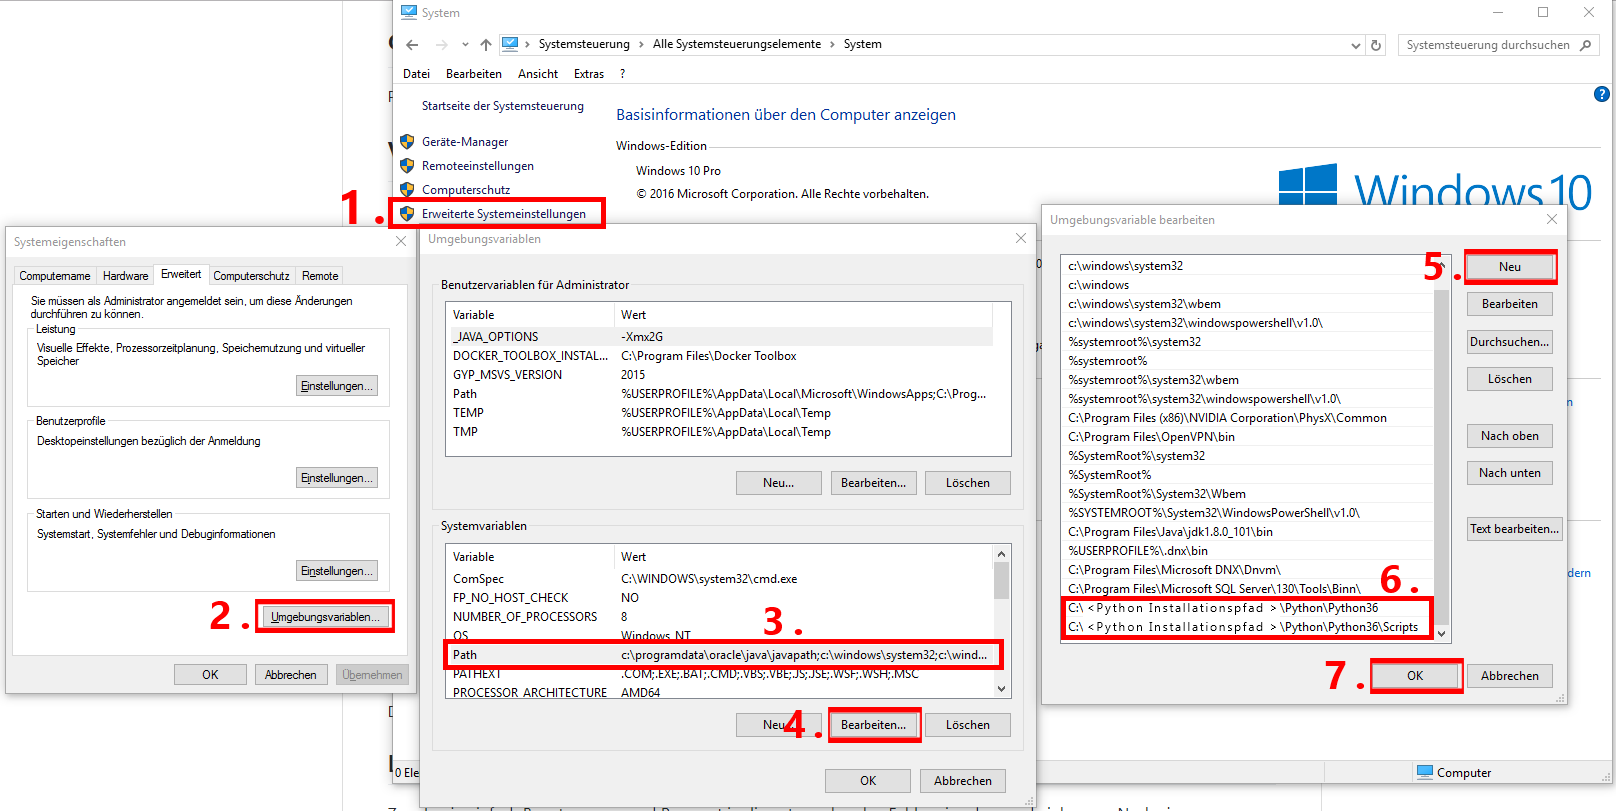Select ComSpec system variable row
This screenshot has width=1616, height=811.
721,579
